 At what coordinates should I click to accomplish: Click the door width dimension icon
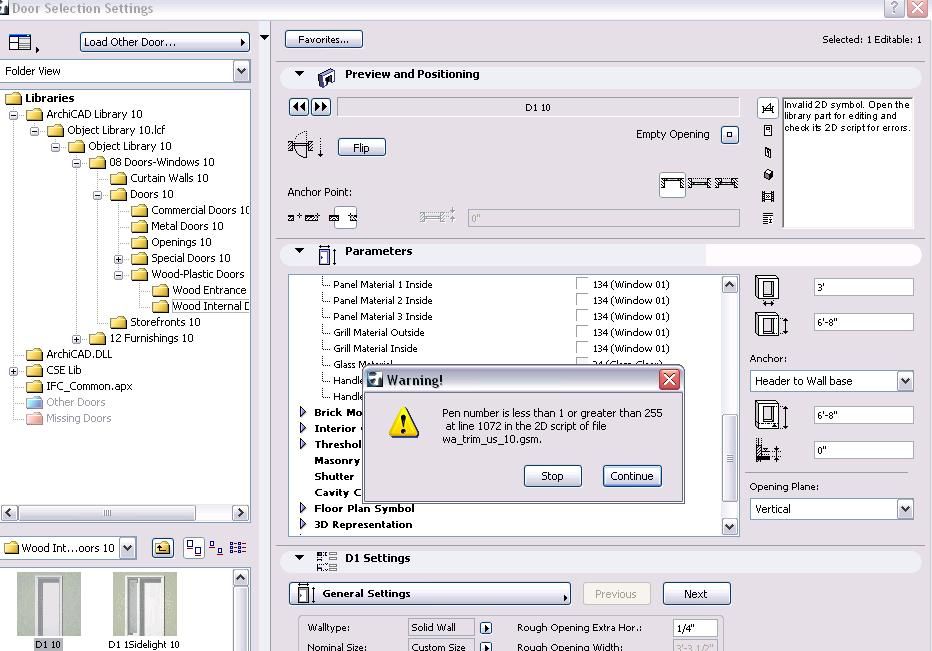coord(767,290)
